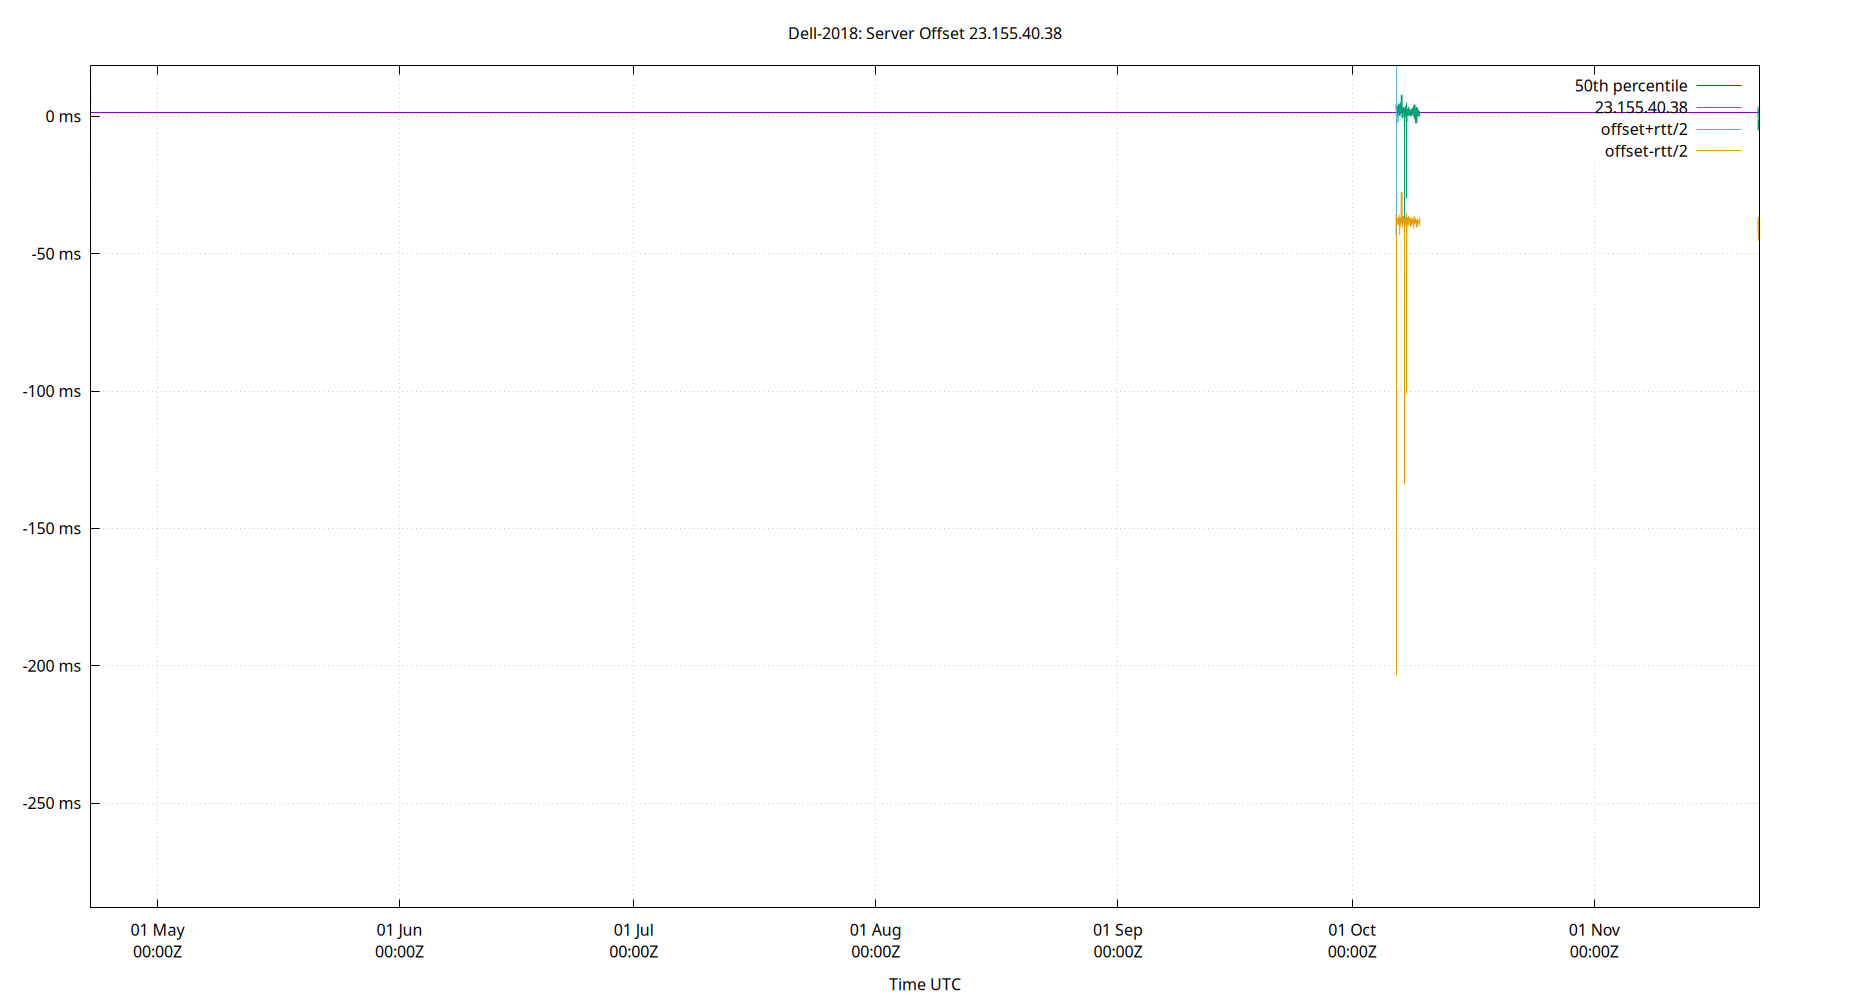The image size is (1850, 1000).
Task: Click the orange marks at right plot edge
Action: tap(1757, 225)
